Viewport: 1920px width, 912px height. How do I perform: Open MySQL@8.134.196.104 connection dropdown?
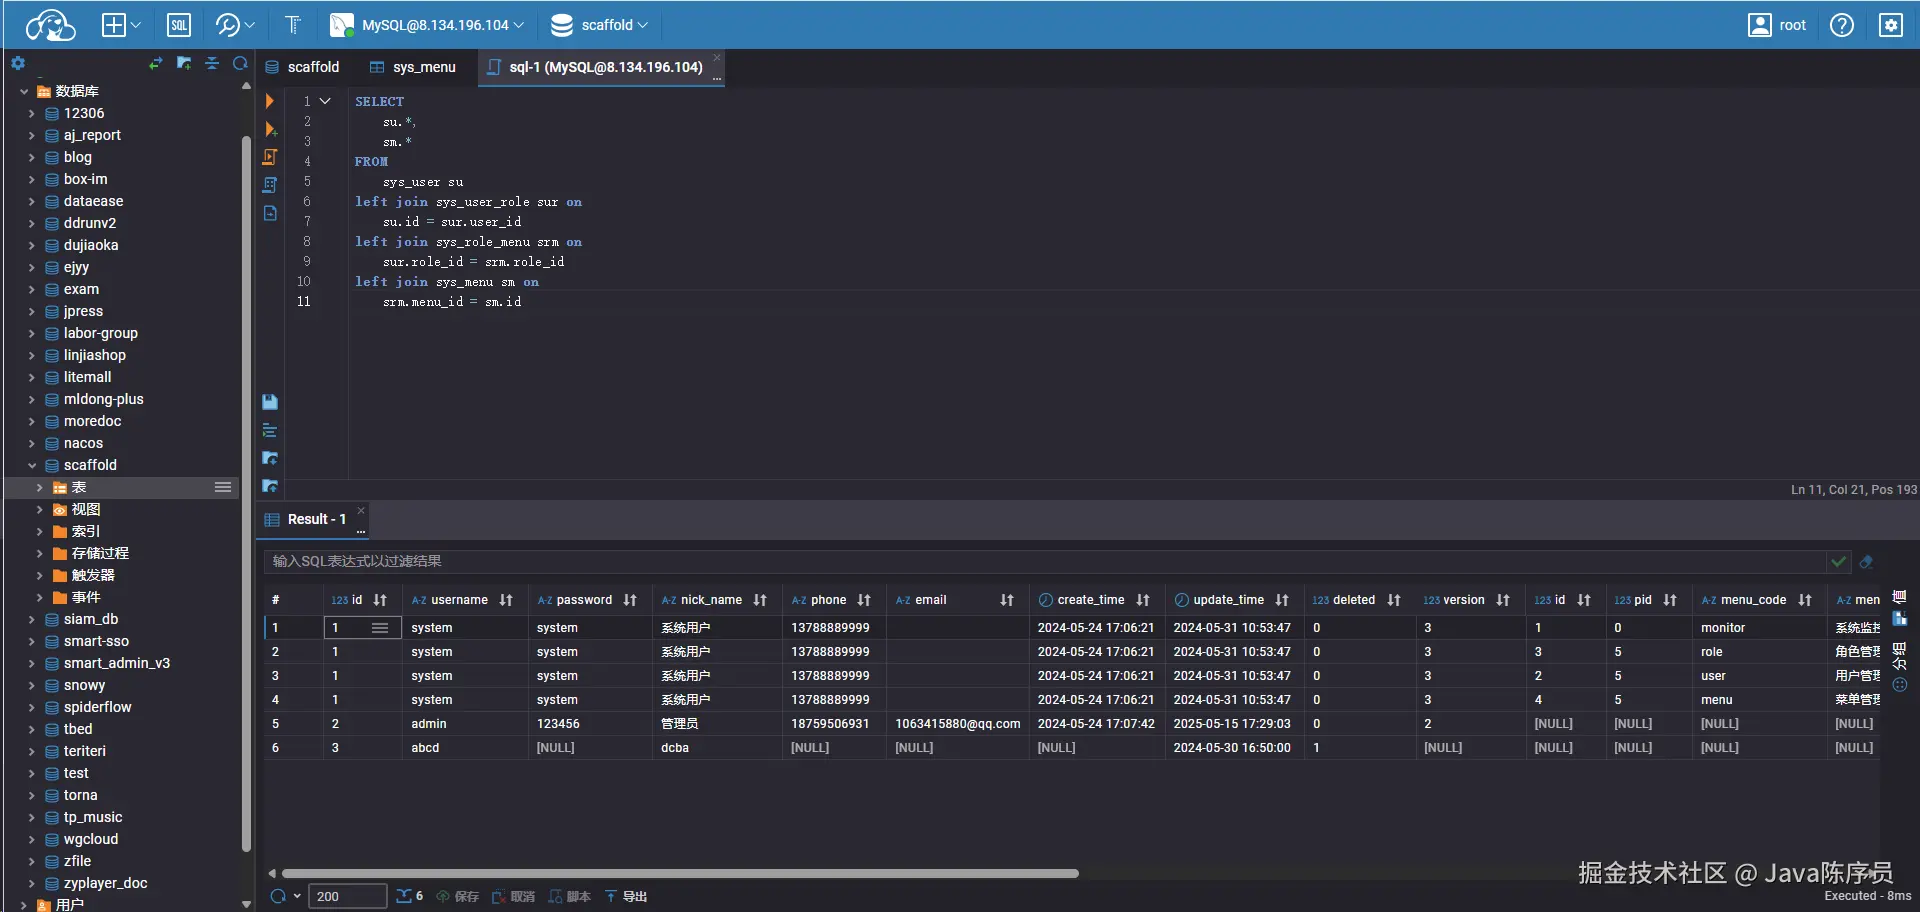[x=428, y=25]
